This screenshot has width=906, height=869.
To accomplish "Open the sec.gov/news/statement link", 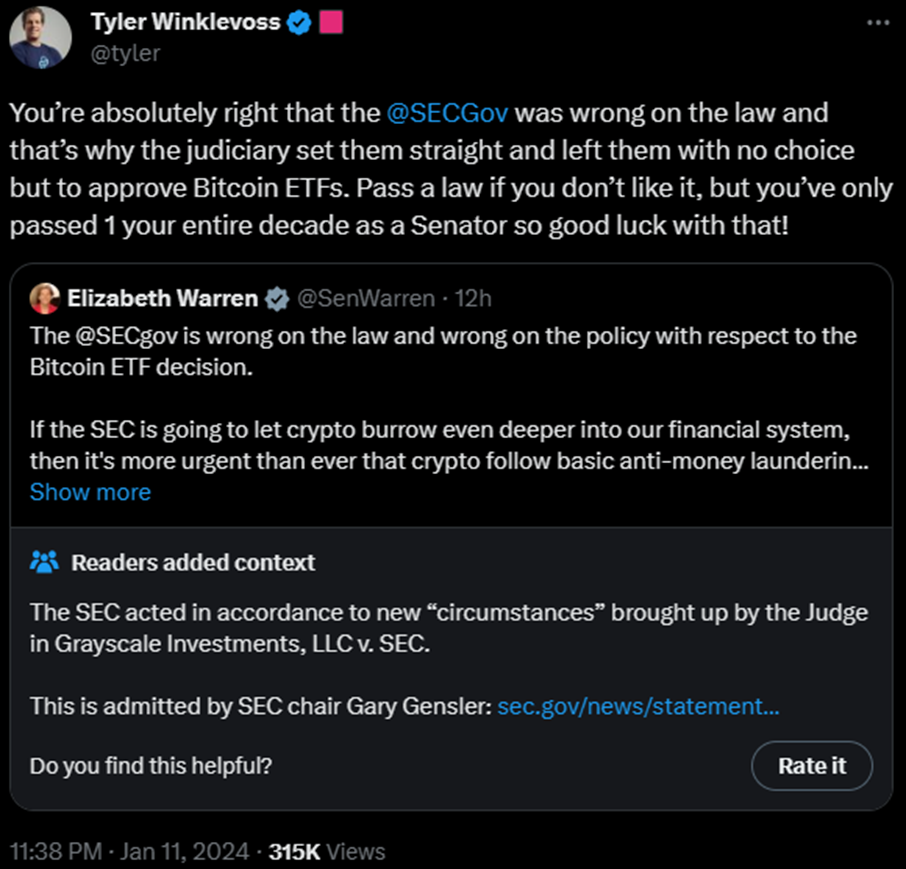I will pyautogui.click(x=638, y=706).
